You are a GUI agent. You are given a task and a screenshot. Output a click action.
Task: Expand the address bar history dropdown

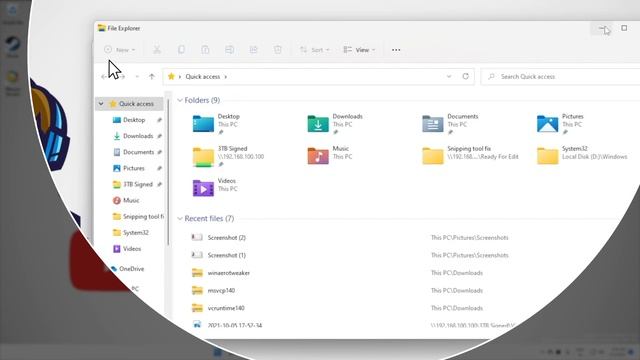[449, 76]
